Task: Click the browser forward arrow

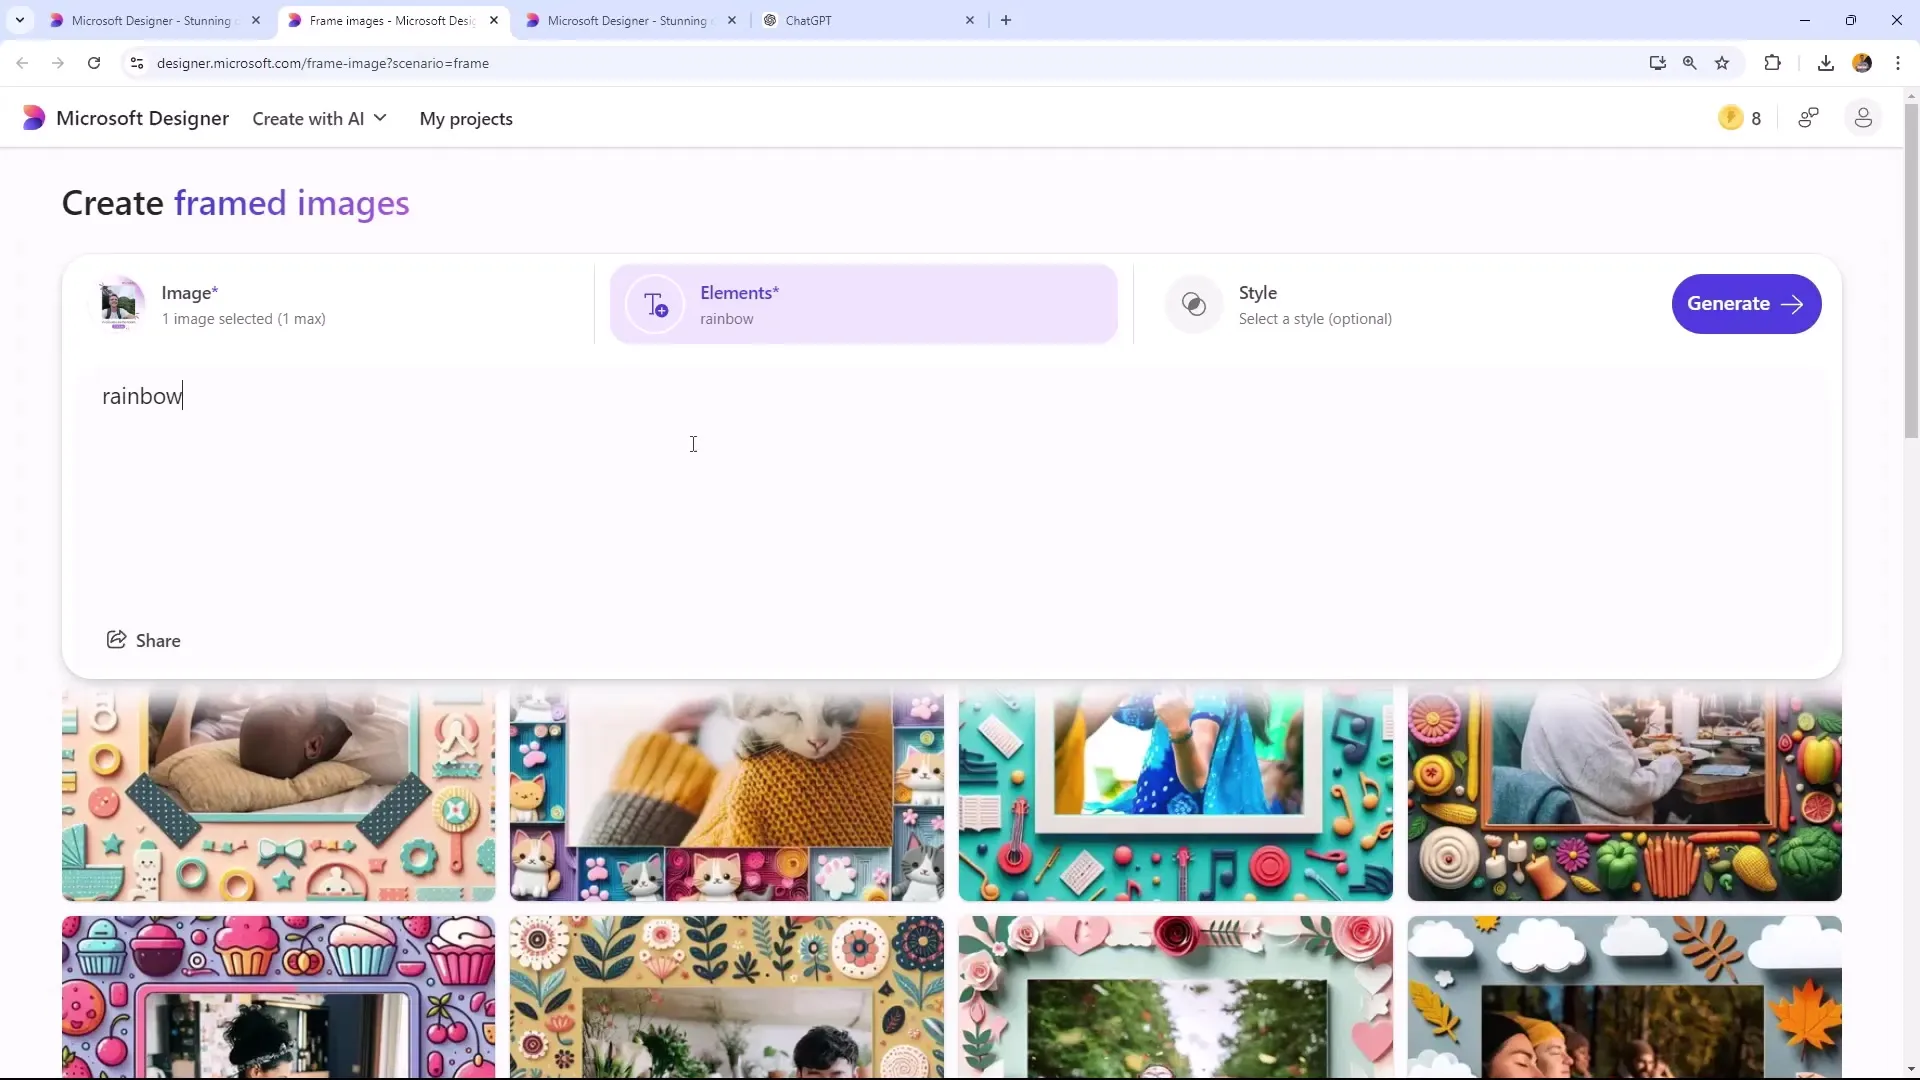Action: pyautogui.click(x=58, y=63)
